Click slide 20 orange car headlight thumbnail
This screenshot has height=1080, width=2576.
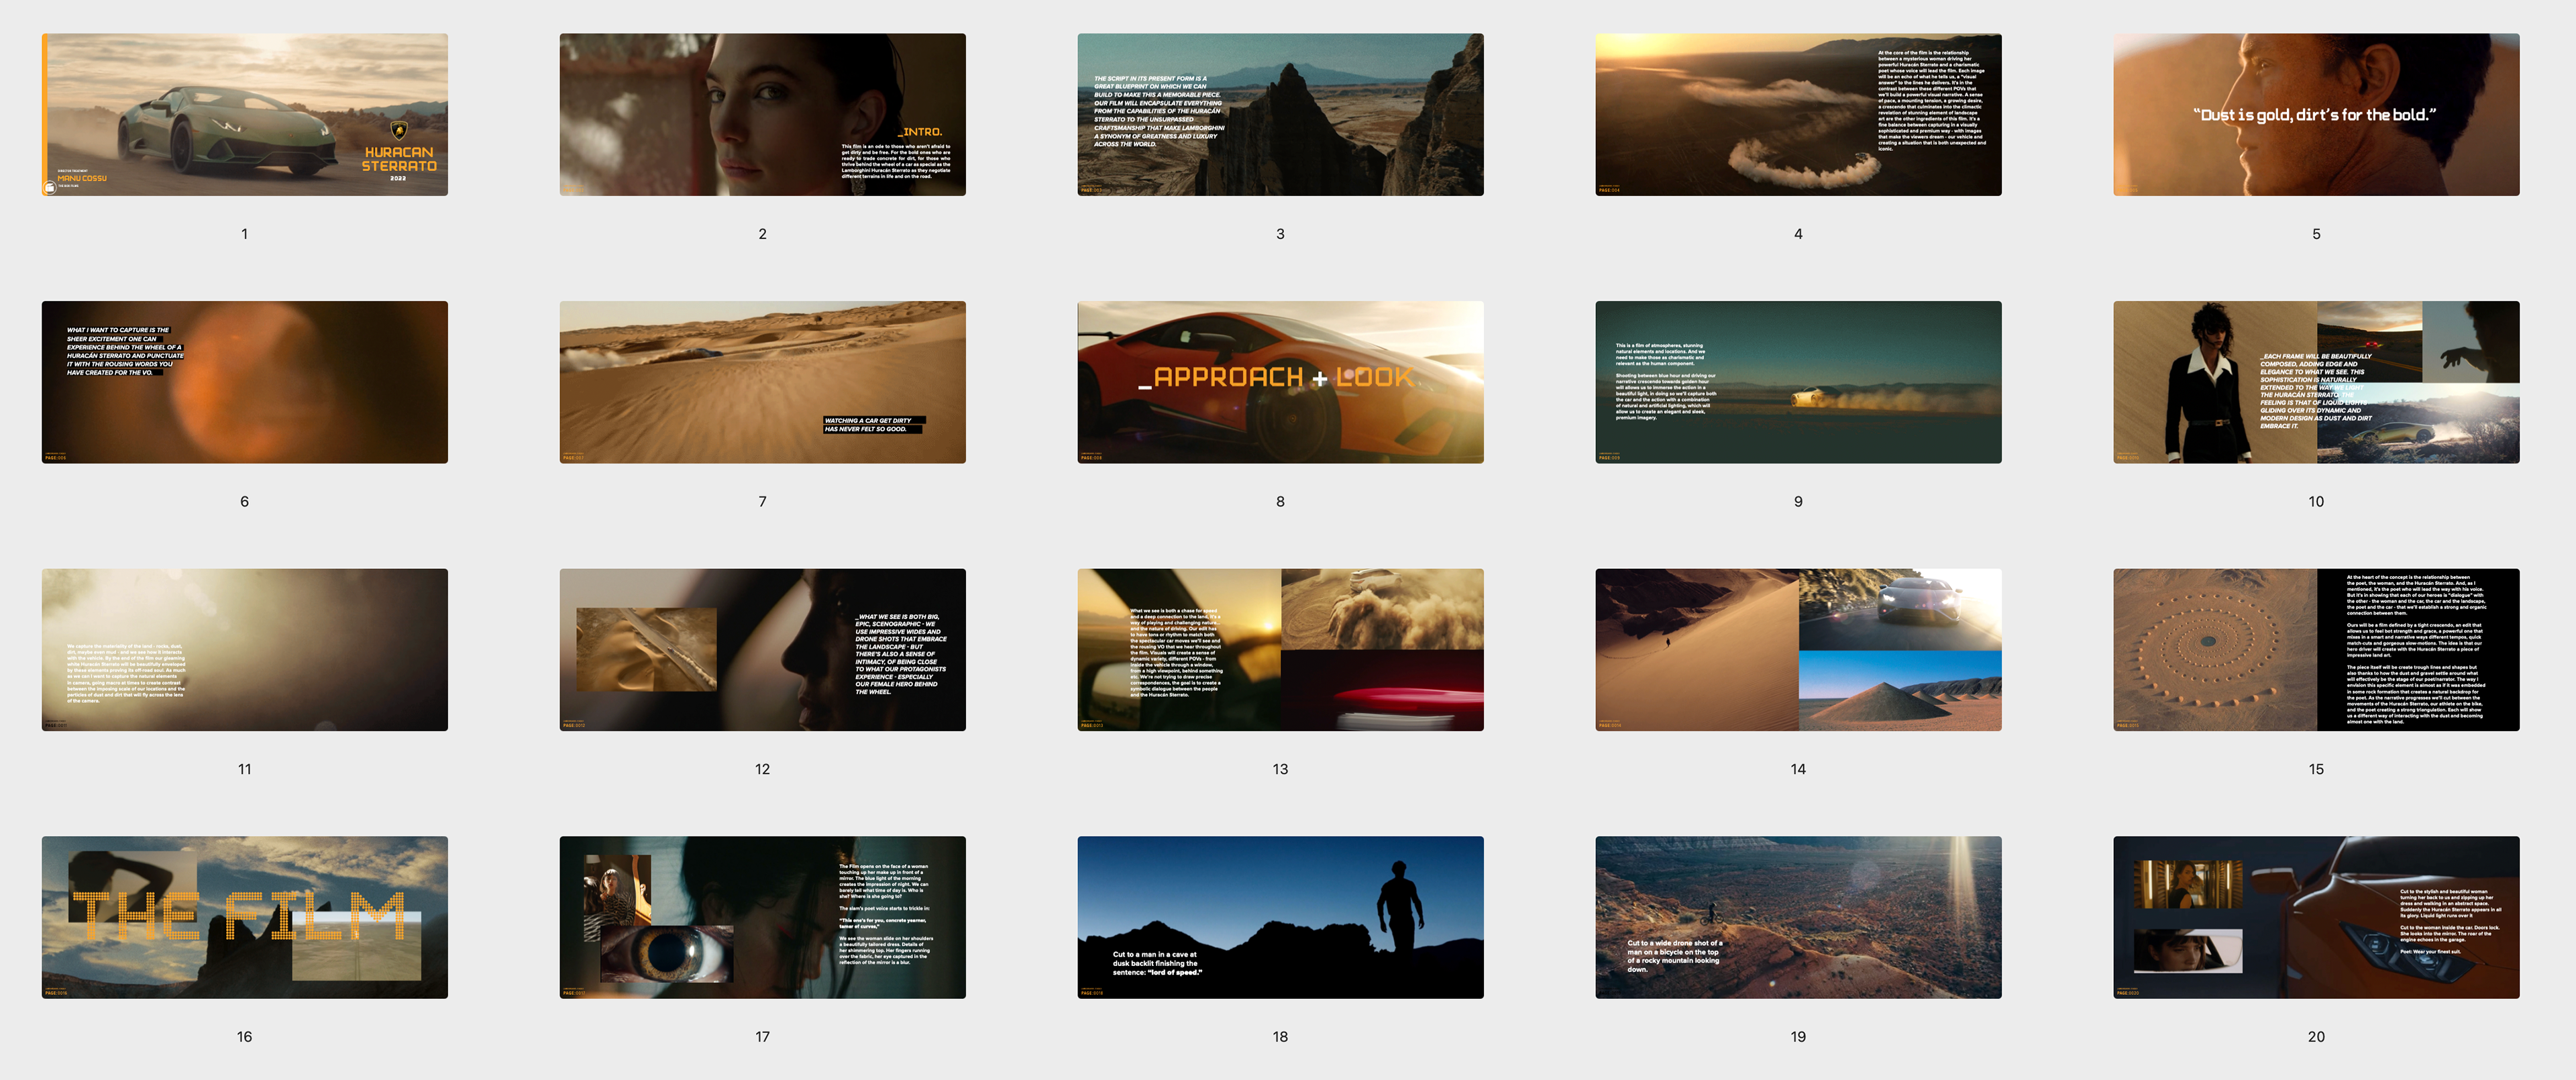pyautogui.click(x=2316, y=917)
